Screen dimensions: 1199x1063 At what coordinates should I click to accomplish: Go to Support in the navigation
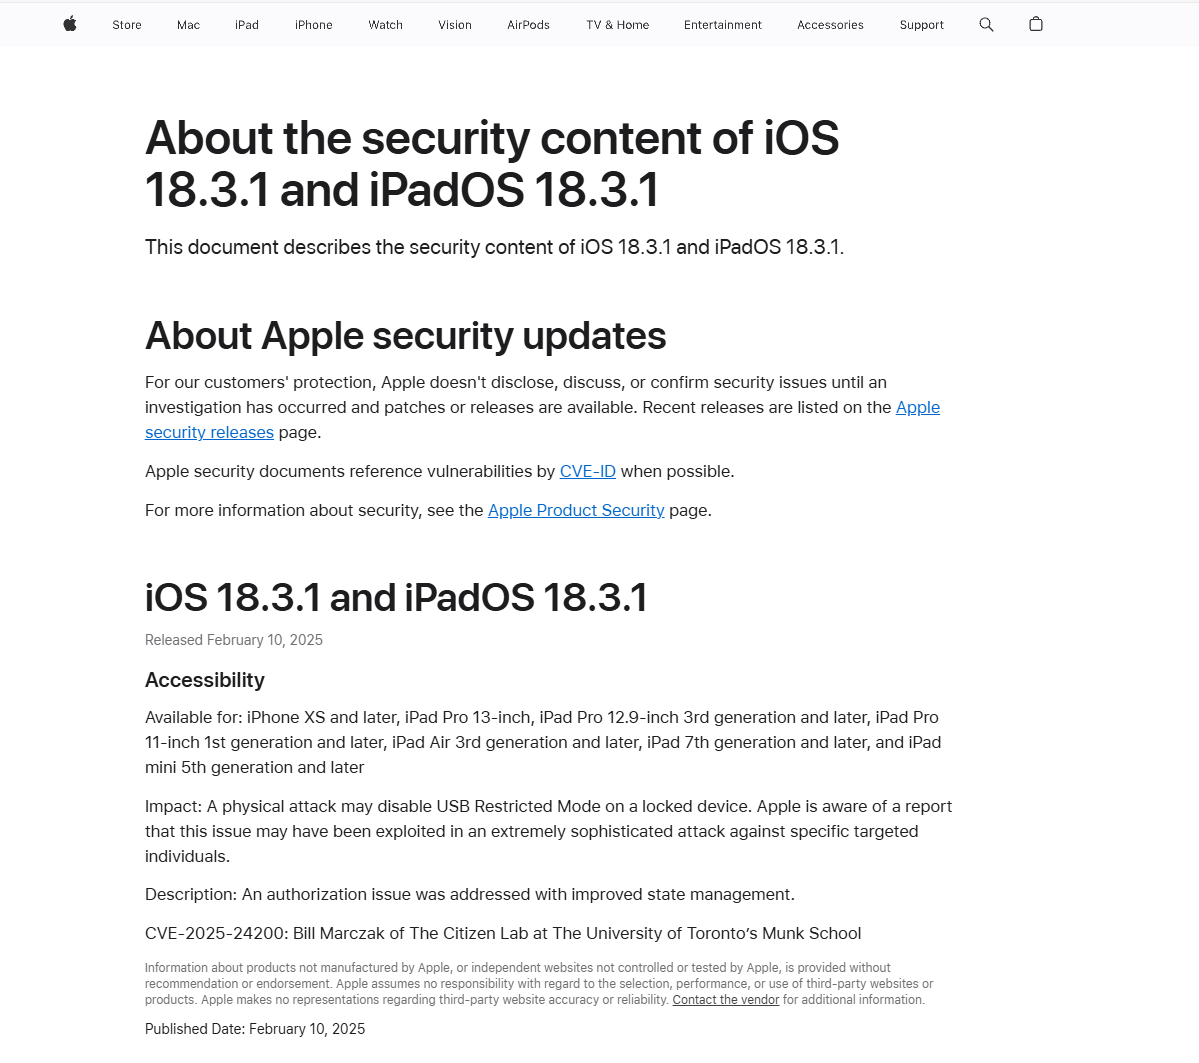921,24
